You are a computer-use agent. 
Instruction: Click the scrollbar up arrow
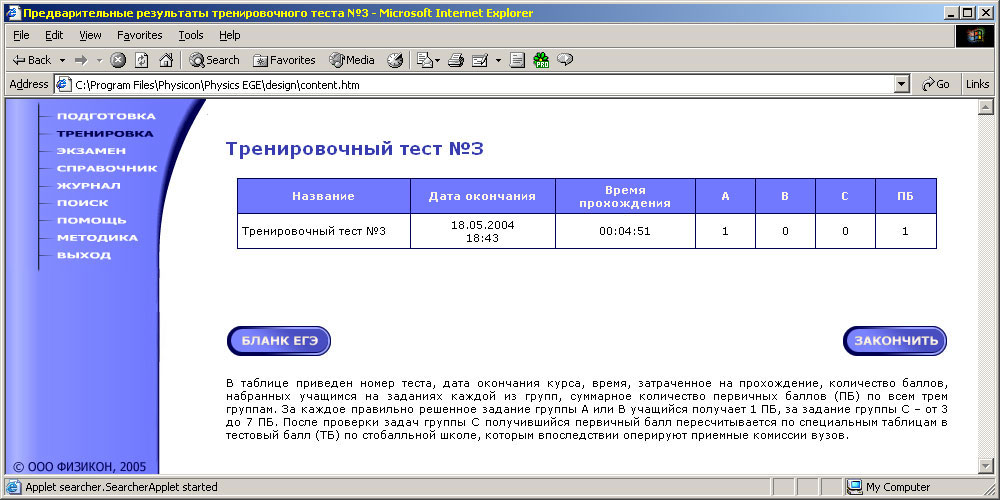click(985, 106)
